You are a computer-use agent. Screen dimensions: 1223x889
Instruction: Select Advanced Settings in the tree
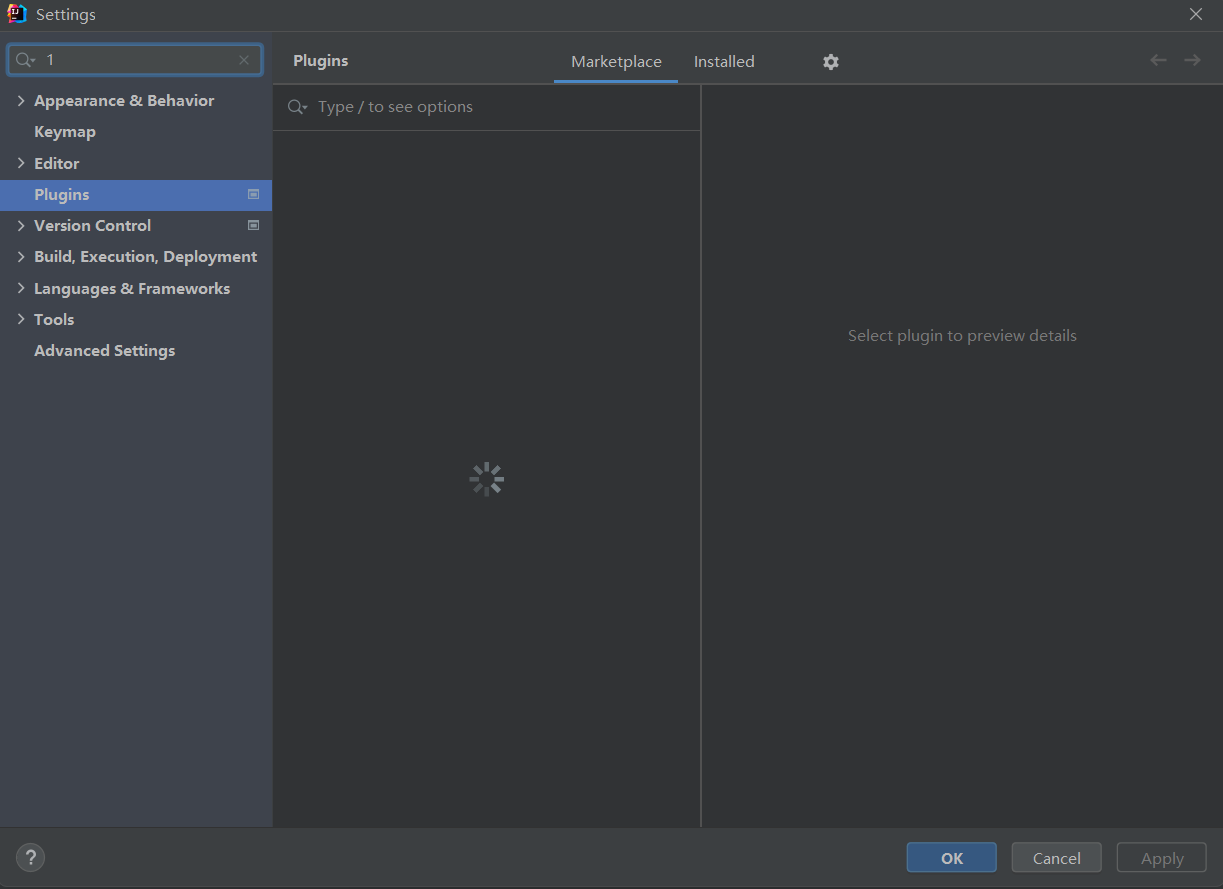(x=105, y=351)
